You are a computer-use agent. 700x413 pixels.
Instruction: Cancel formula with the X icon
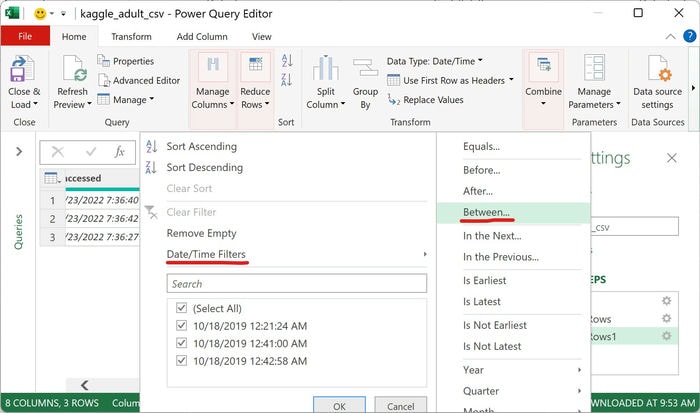58,152
